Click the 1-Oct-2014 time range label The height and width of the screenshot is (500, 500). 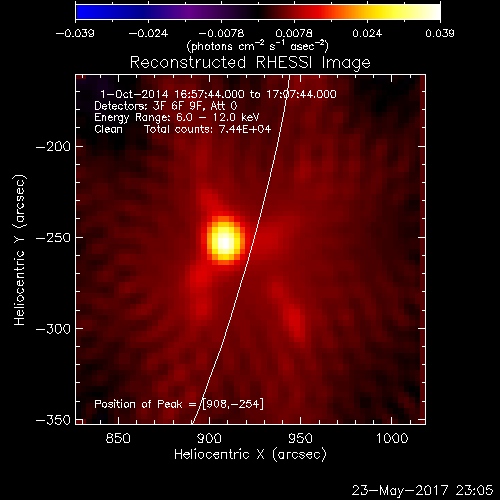(218, 94)
